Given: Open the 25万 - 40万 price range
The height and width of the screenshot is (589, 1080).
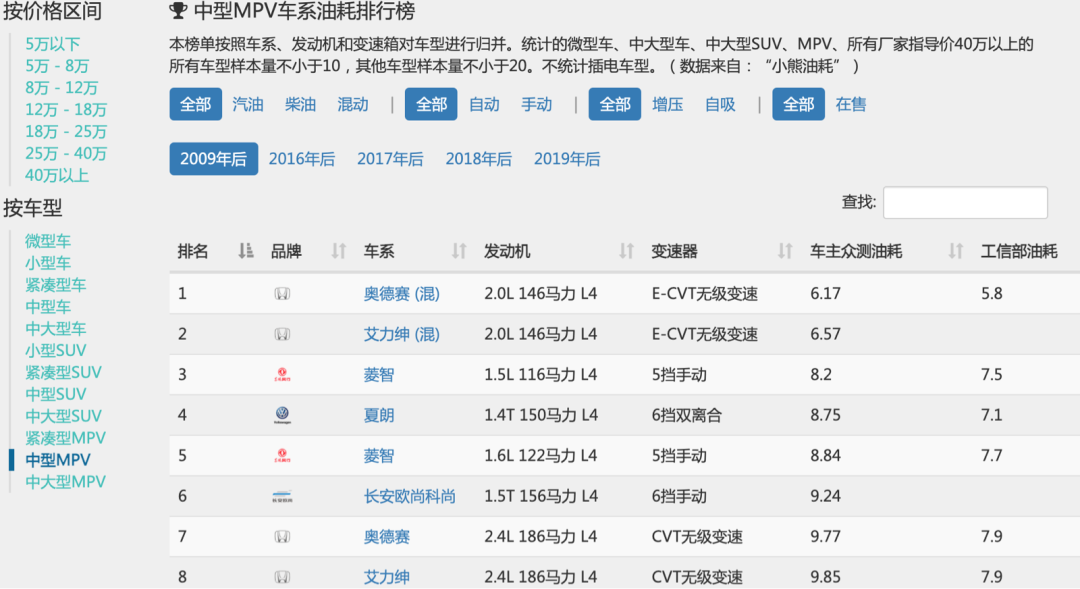Looking at the screenshot, I should [66, 154].
